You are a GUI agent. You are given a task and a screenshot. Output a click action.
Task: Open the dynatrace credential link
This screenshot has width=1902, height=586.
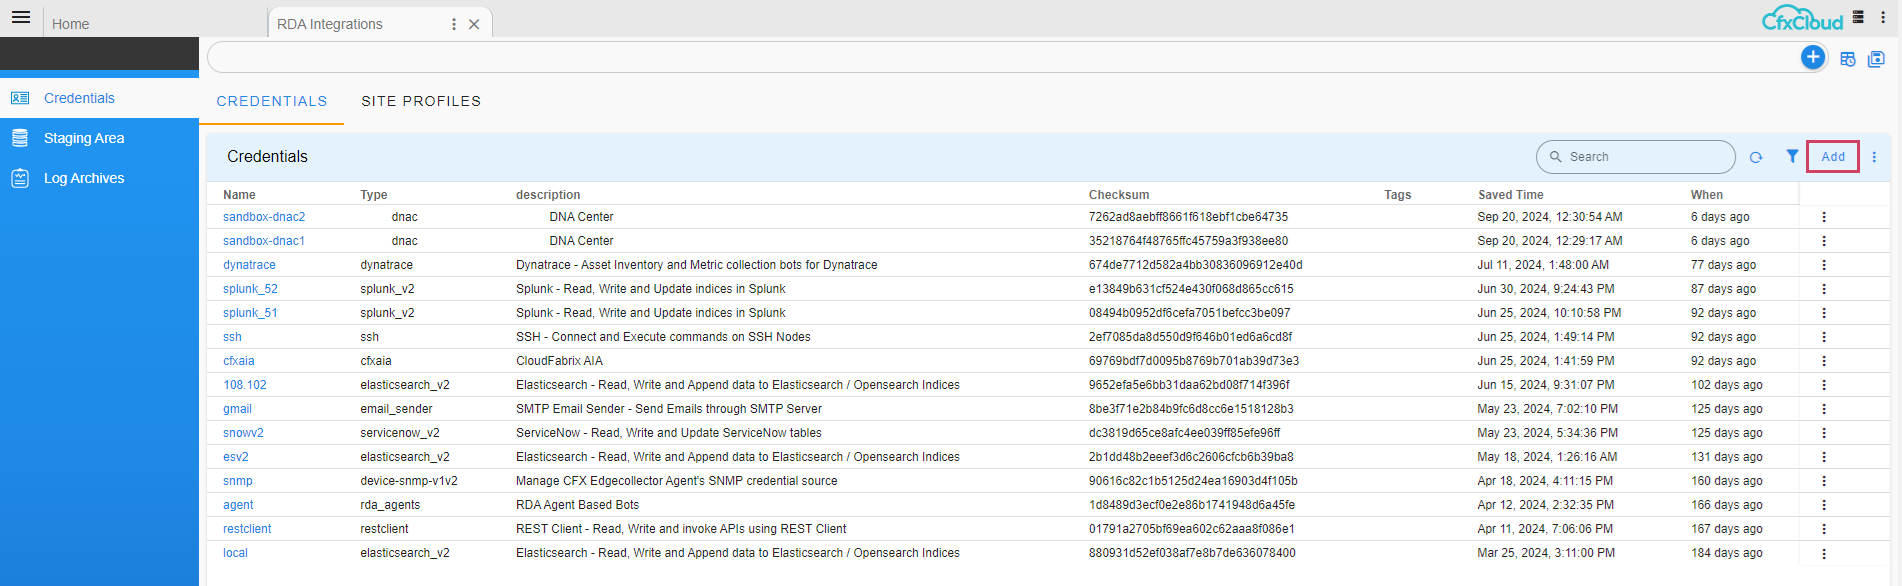249,265
